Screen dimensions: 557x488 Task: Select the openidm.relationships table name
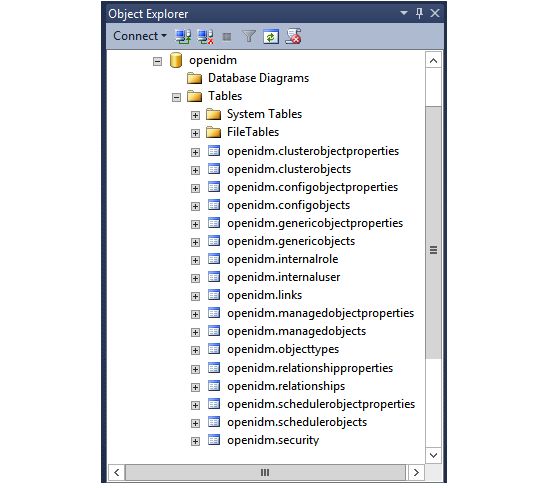[286, 386]
